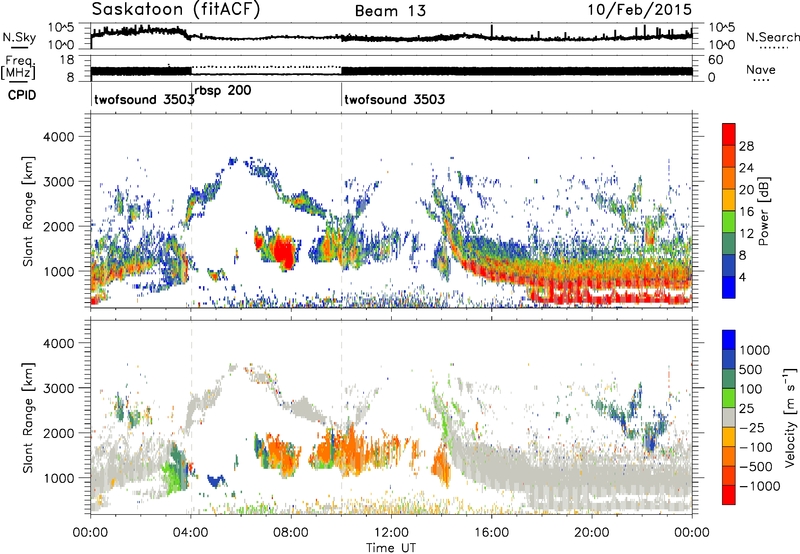Select the 'Beam 13' header label
800x554 pixels.
click(x=390, y=11)
